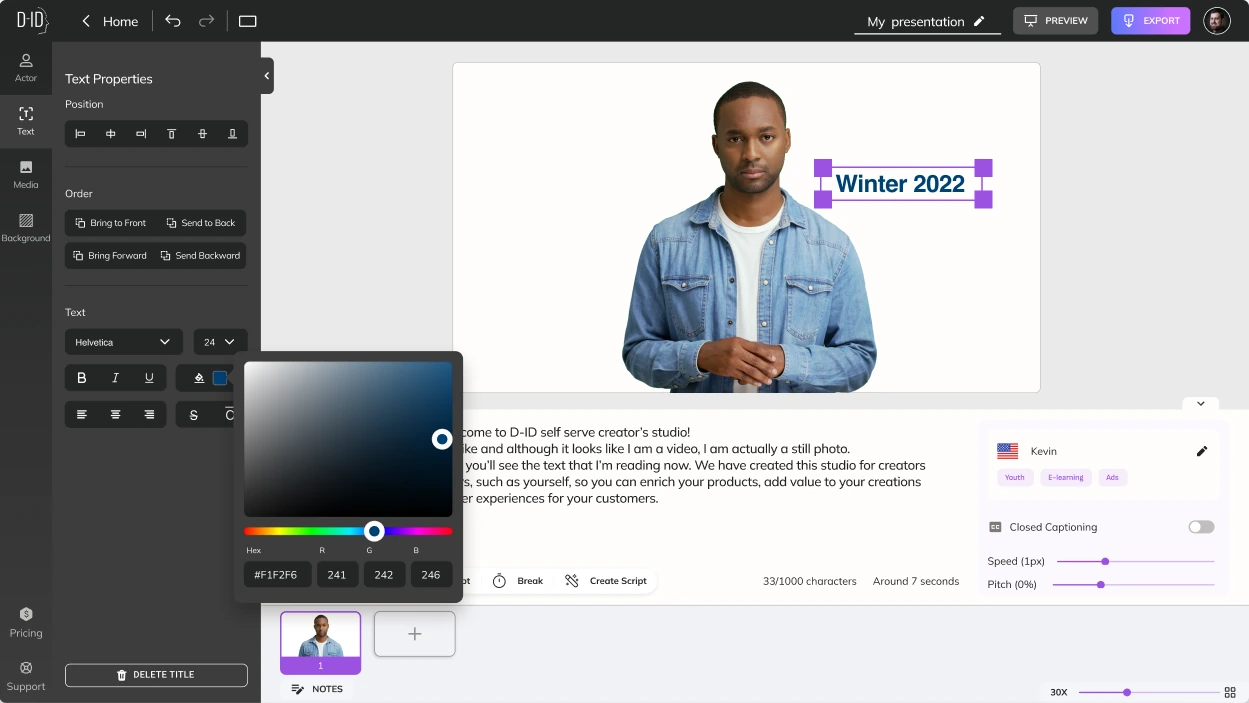
Task: Go back to Home
Action: click(x=110, y=21)
